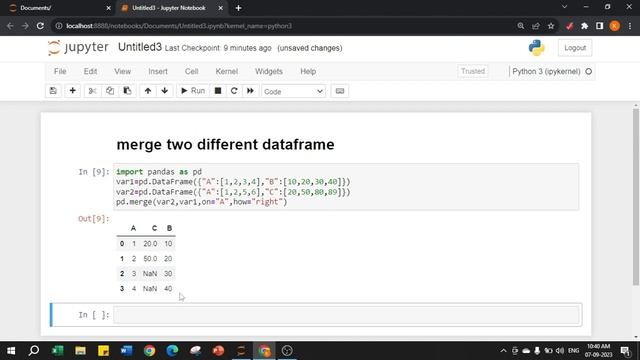Click the Trusted notebook indicator
This screenshot has height=360, width=640.
(473, 71)
